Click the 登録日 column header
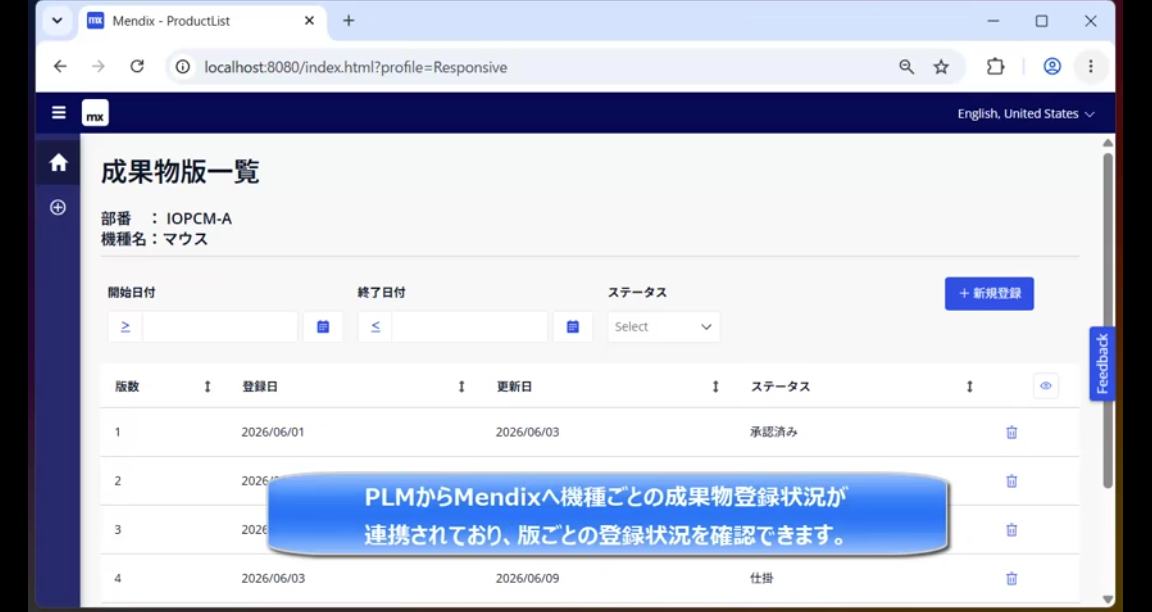The image size is (1152, 612). point(260,386)
